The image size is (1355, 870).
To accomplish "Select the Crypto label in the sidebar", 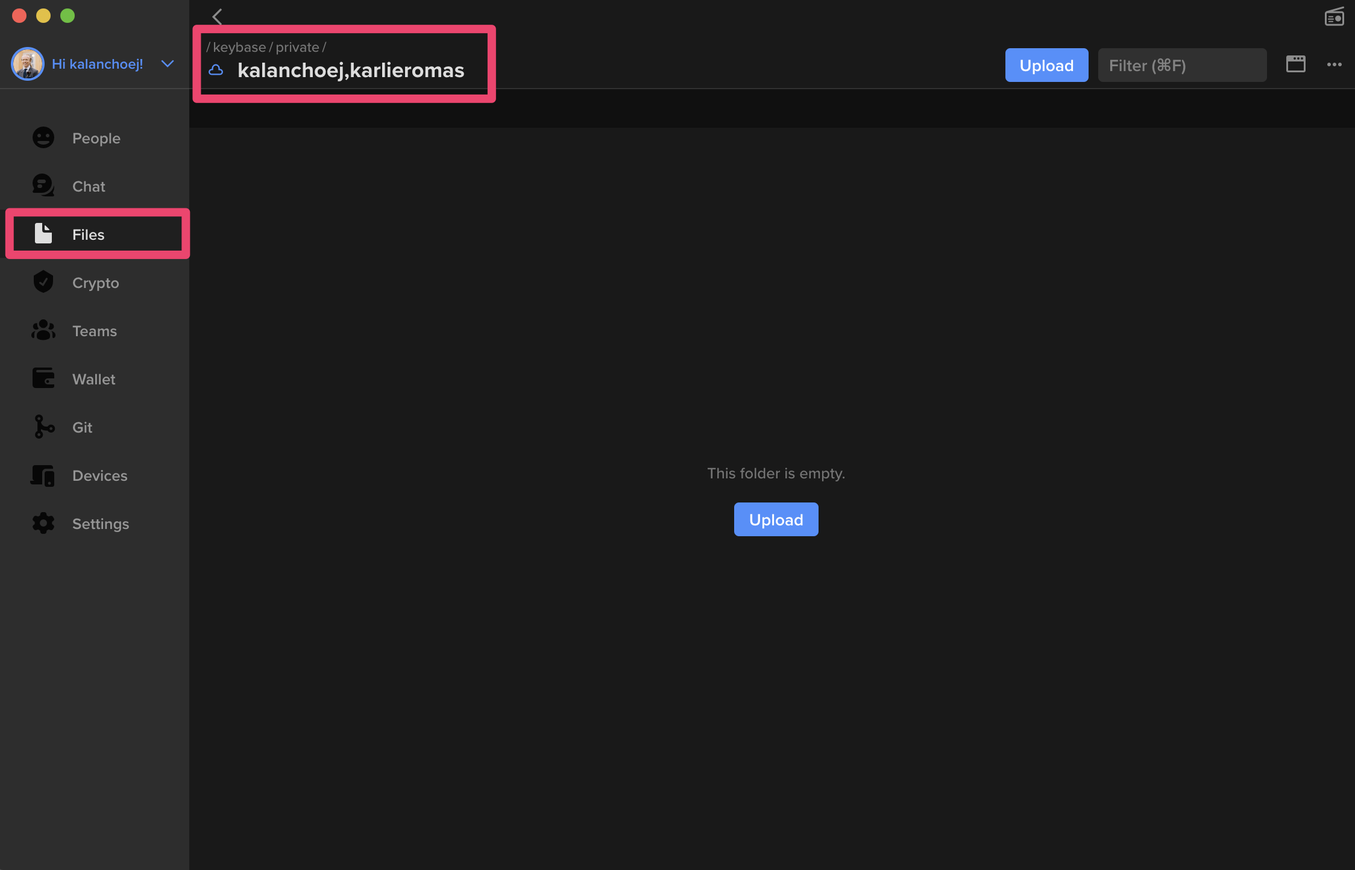I will (95, 282).
